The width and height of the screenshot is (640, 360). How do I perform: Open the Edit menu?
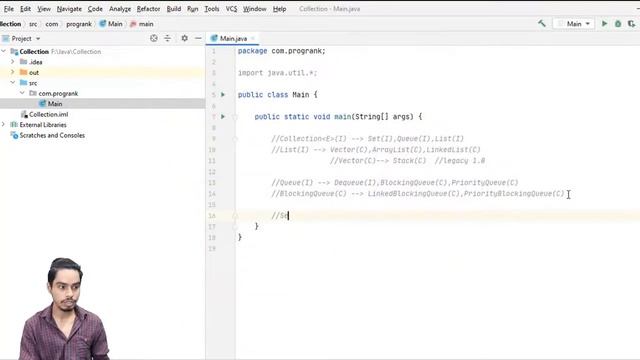pyautogui.click(x=25, y=9)
